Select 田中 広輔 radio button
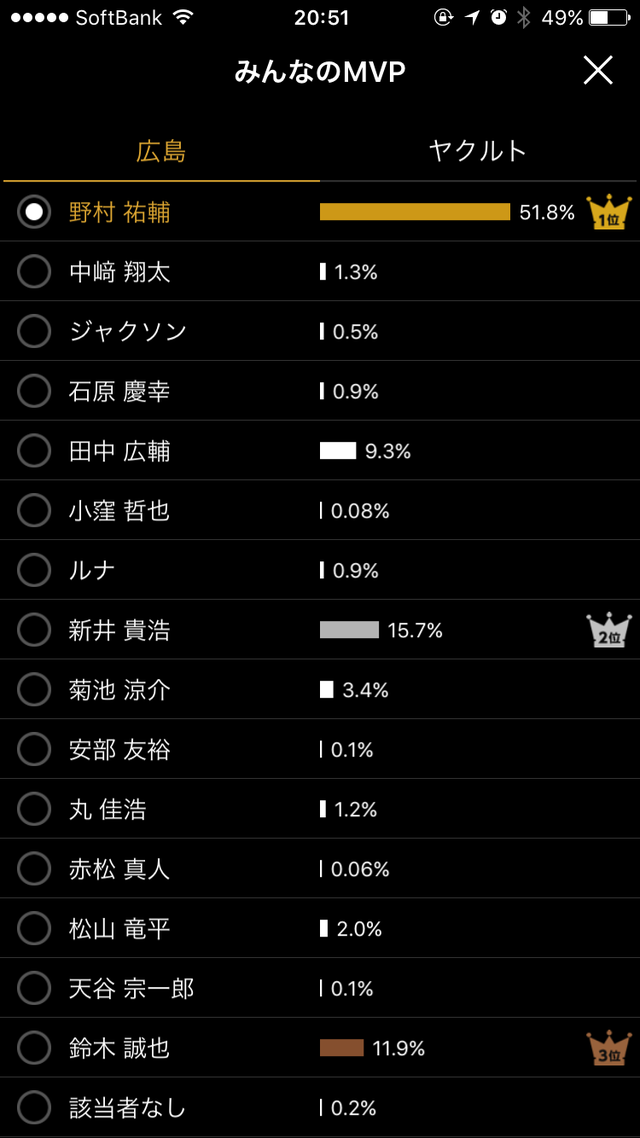Viewport: 640px width, 1138px height. (x=34, y=451)
